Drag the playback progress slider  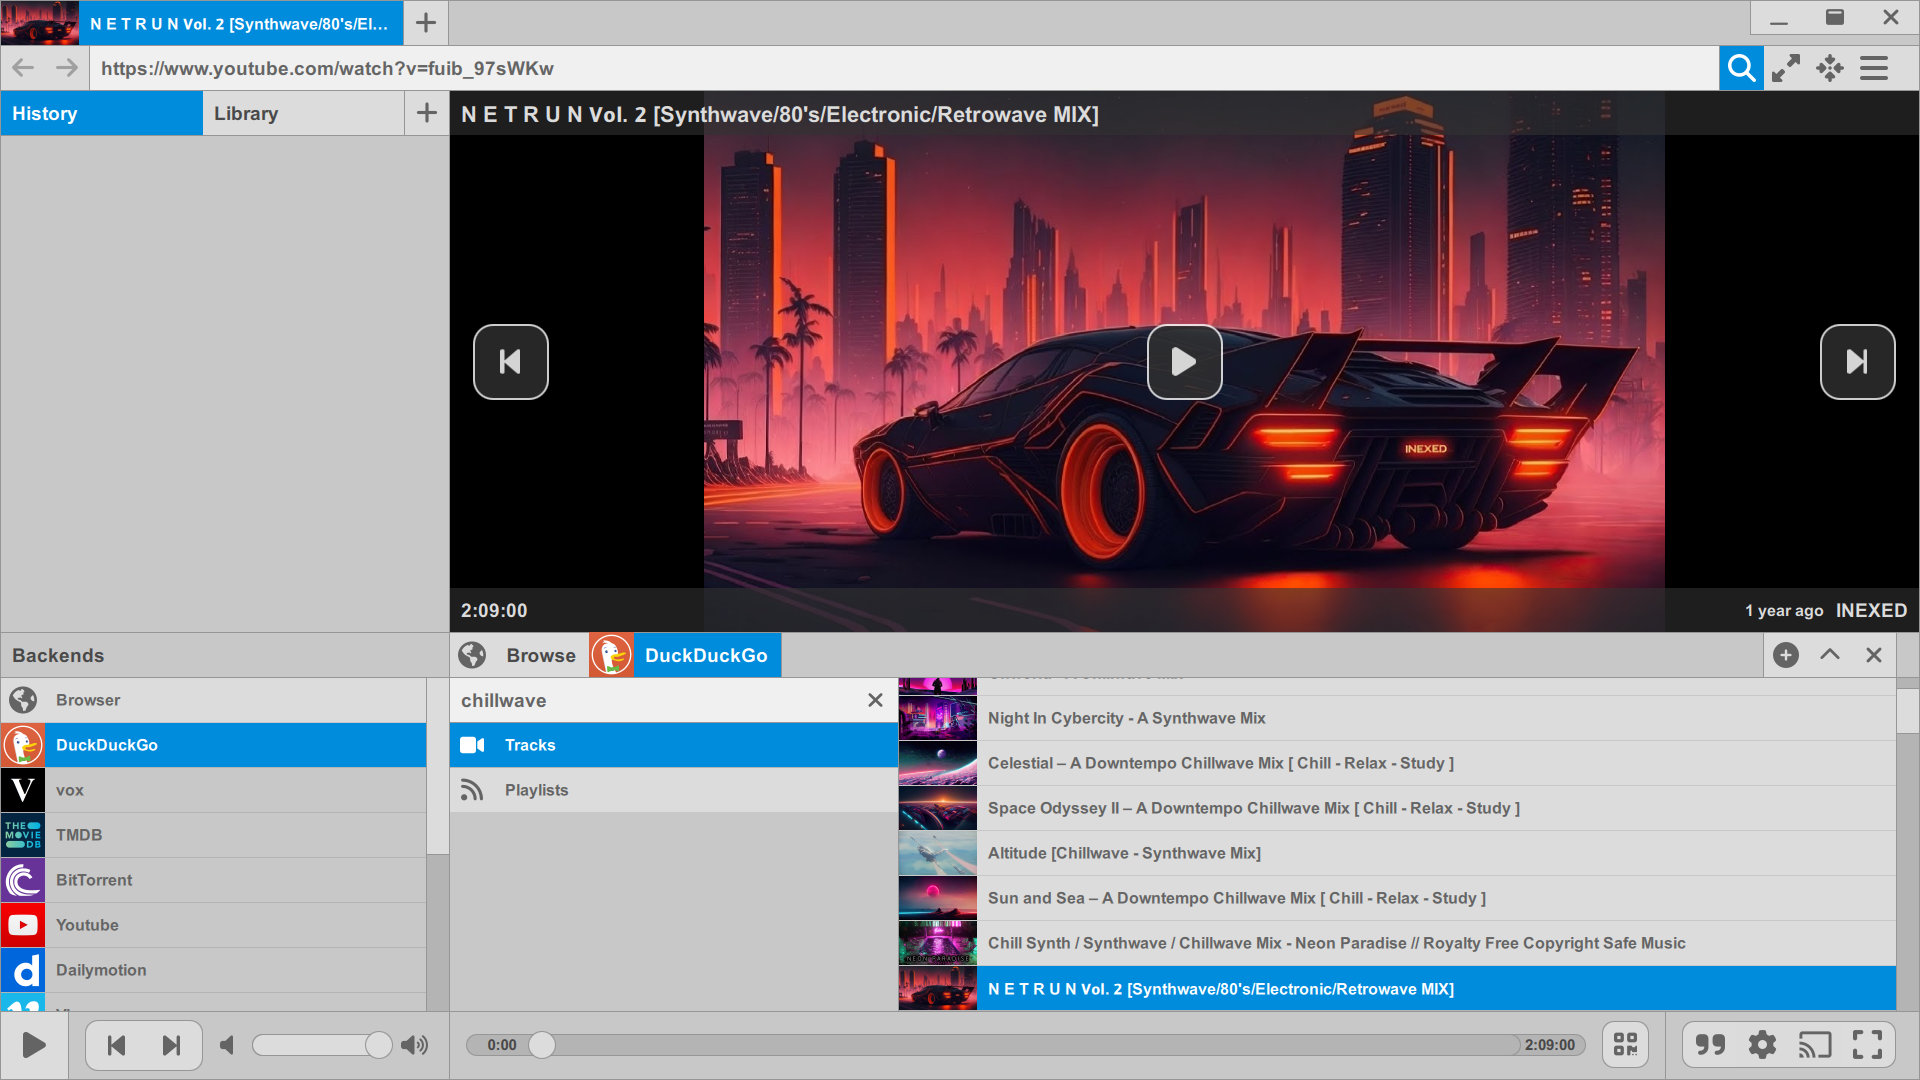[545, 1044]
